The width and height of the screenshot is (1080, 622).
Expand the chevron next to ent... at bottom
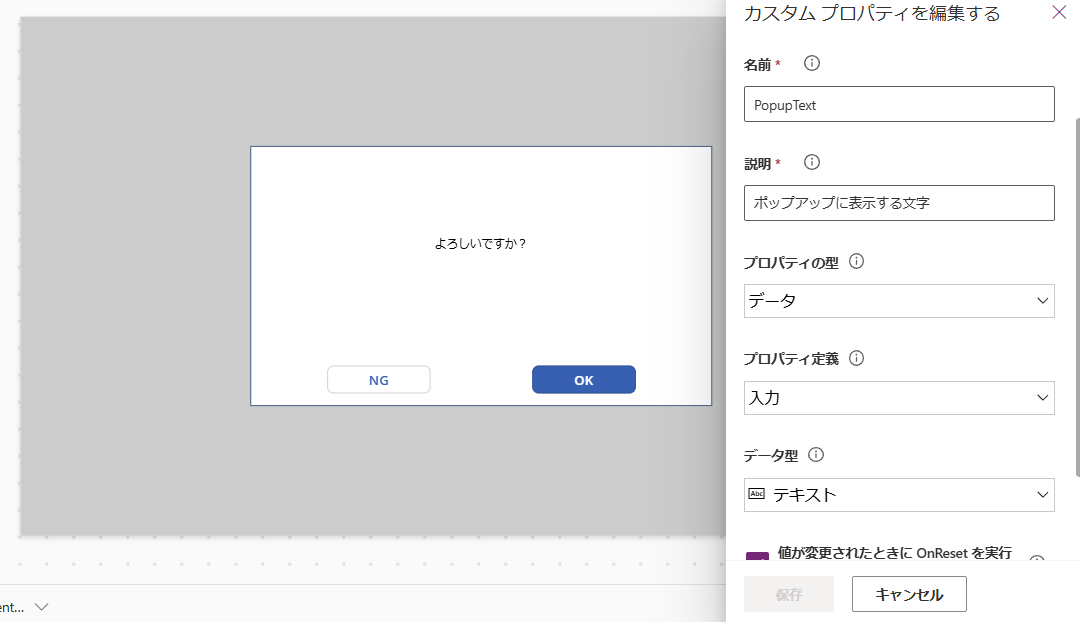(x=41, y=607)
